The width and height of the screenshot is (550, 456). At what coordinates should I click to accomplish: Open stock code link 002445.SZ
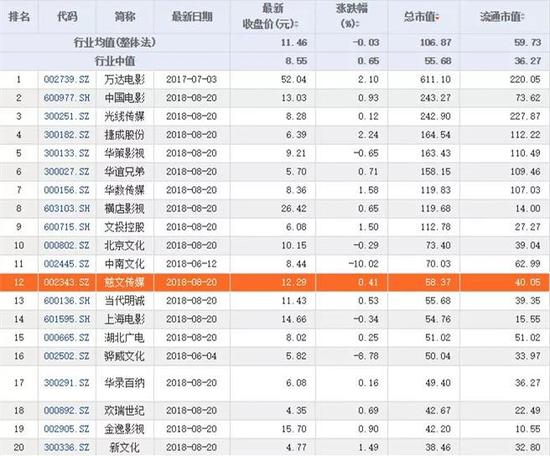pyautogui.click(x=67, y=264)
